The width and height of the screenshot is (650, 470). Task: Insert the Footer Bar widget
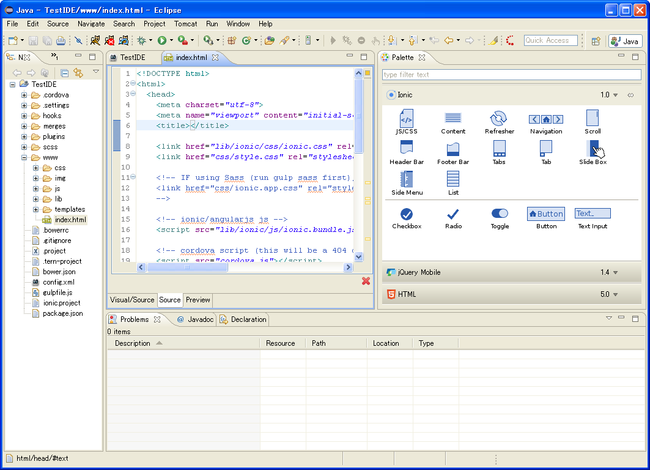[x=453, y=153]
